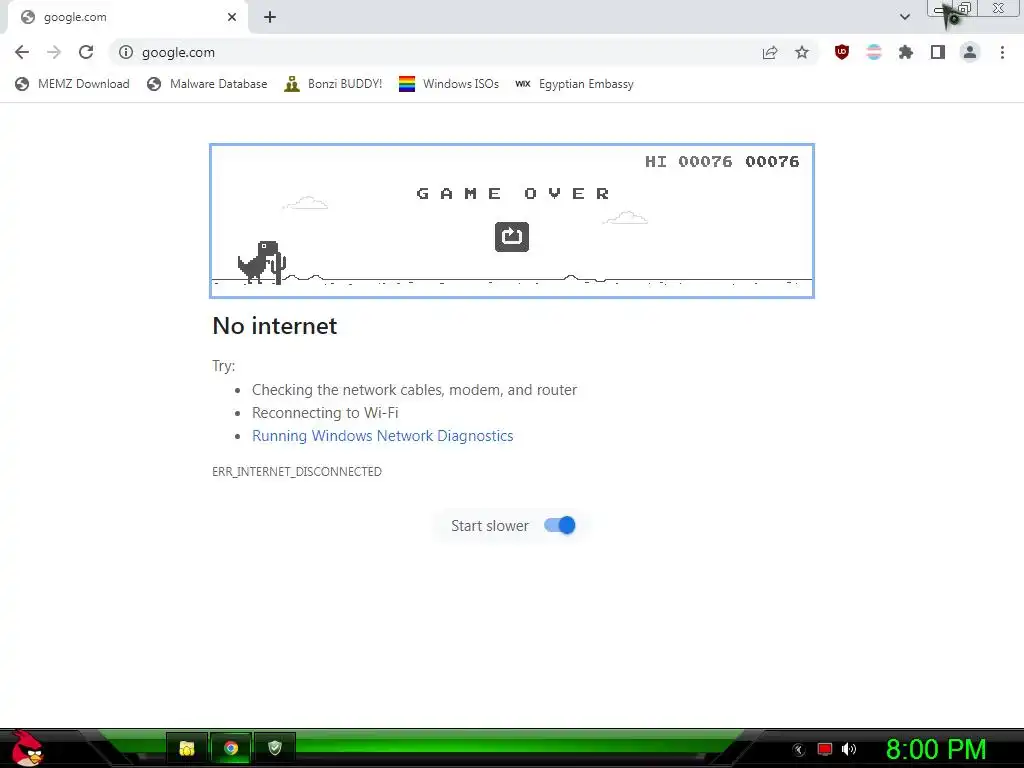Show hidden tray icons arrow
The image size is (1024, 768).
pyautogui.click(x=799, y=750)
